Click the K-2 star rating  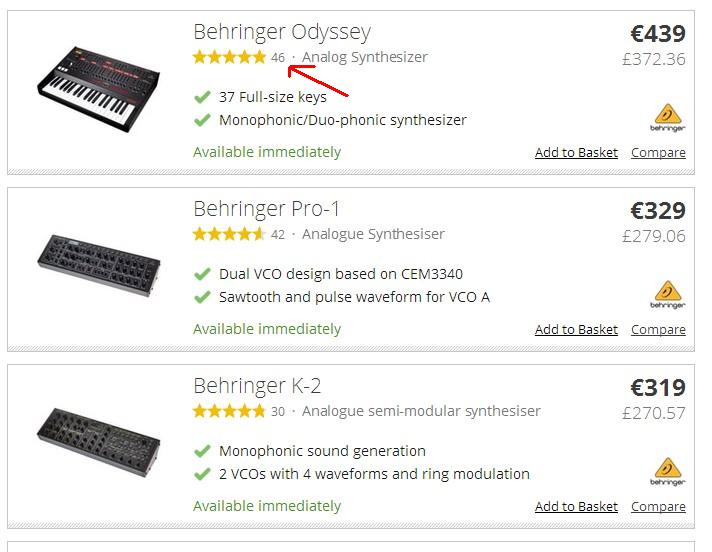[229, 411]
